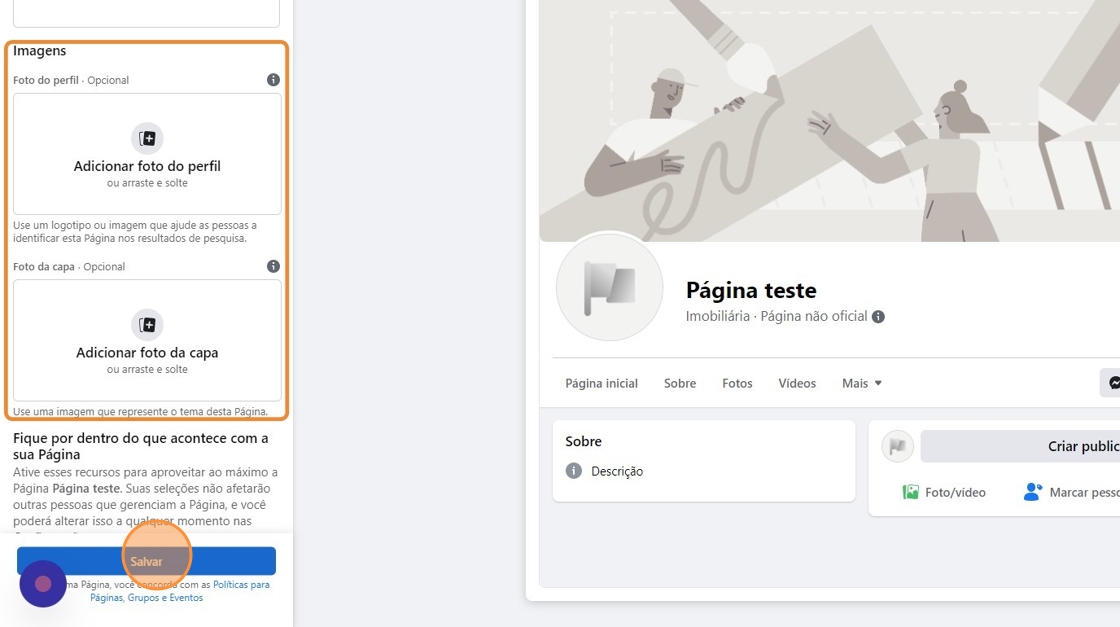Click the blue Marcar pessoas tag icon

point(1033,492)
